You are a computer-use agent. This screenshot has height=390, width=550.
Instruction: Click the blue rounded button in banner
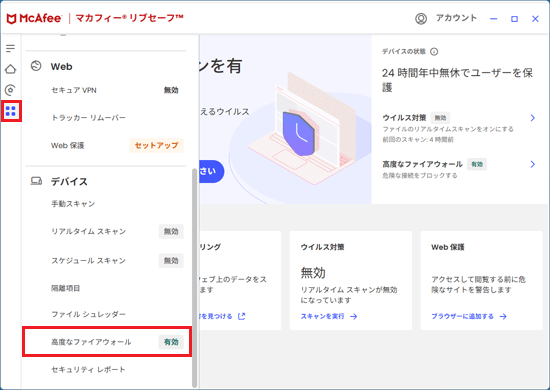point(212,171)
